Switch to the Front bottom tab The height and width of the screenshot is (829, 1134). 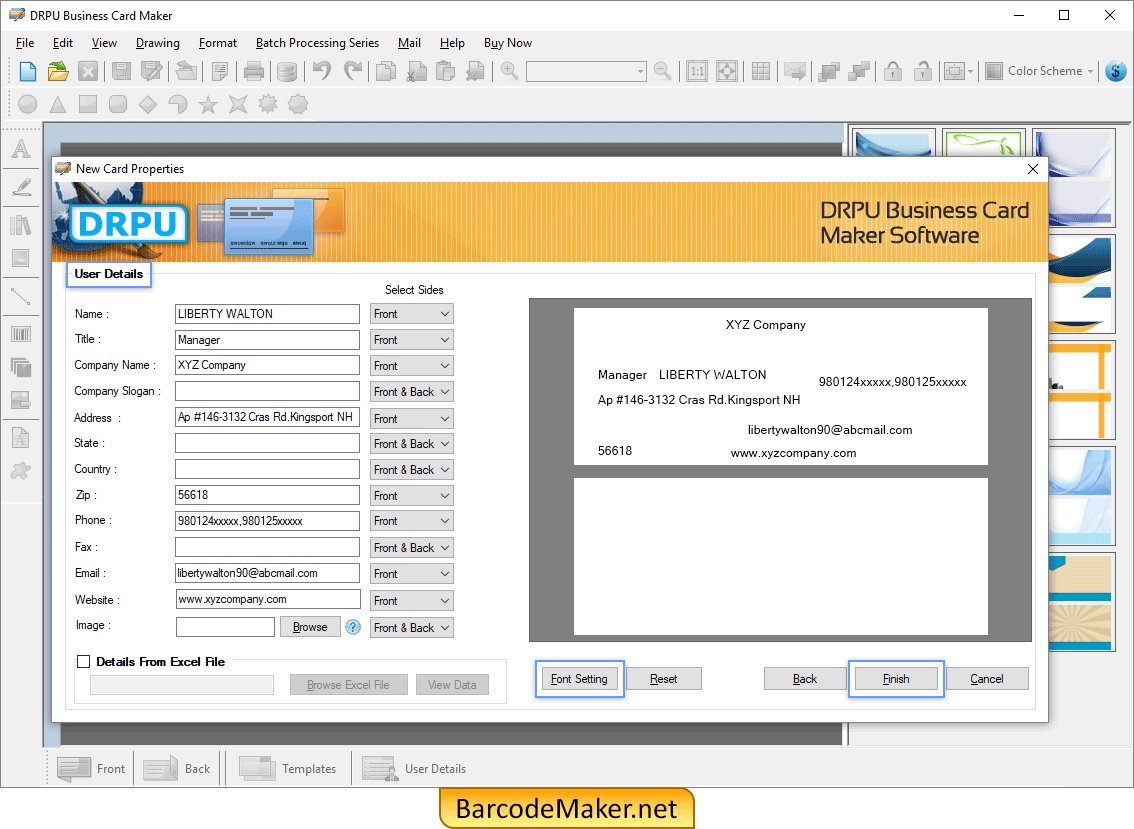(x=91, y=768)
